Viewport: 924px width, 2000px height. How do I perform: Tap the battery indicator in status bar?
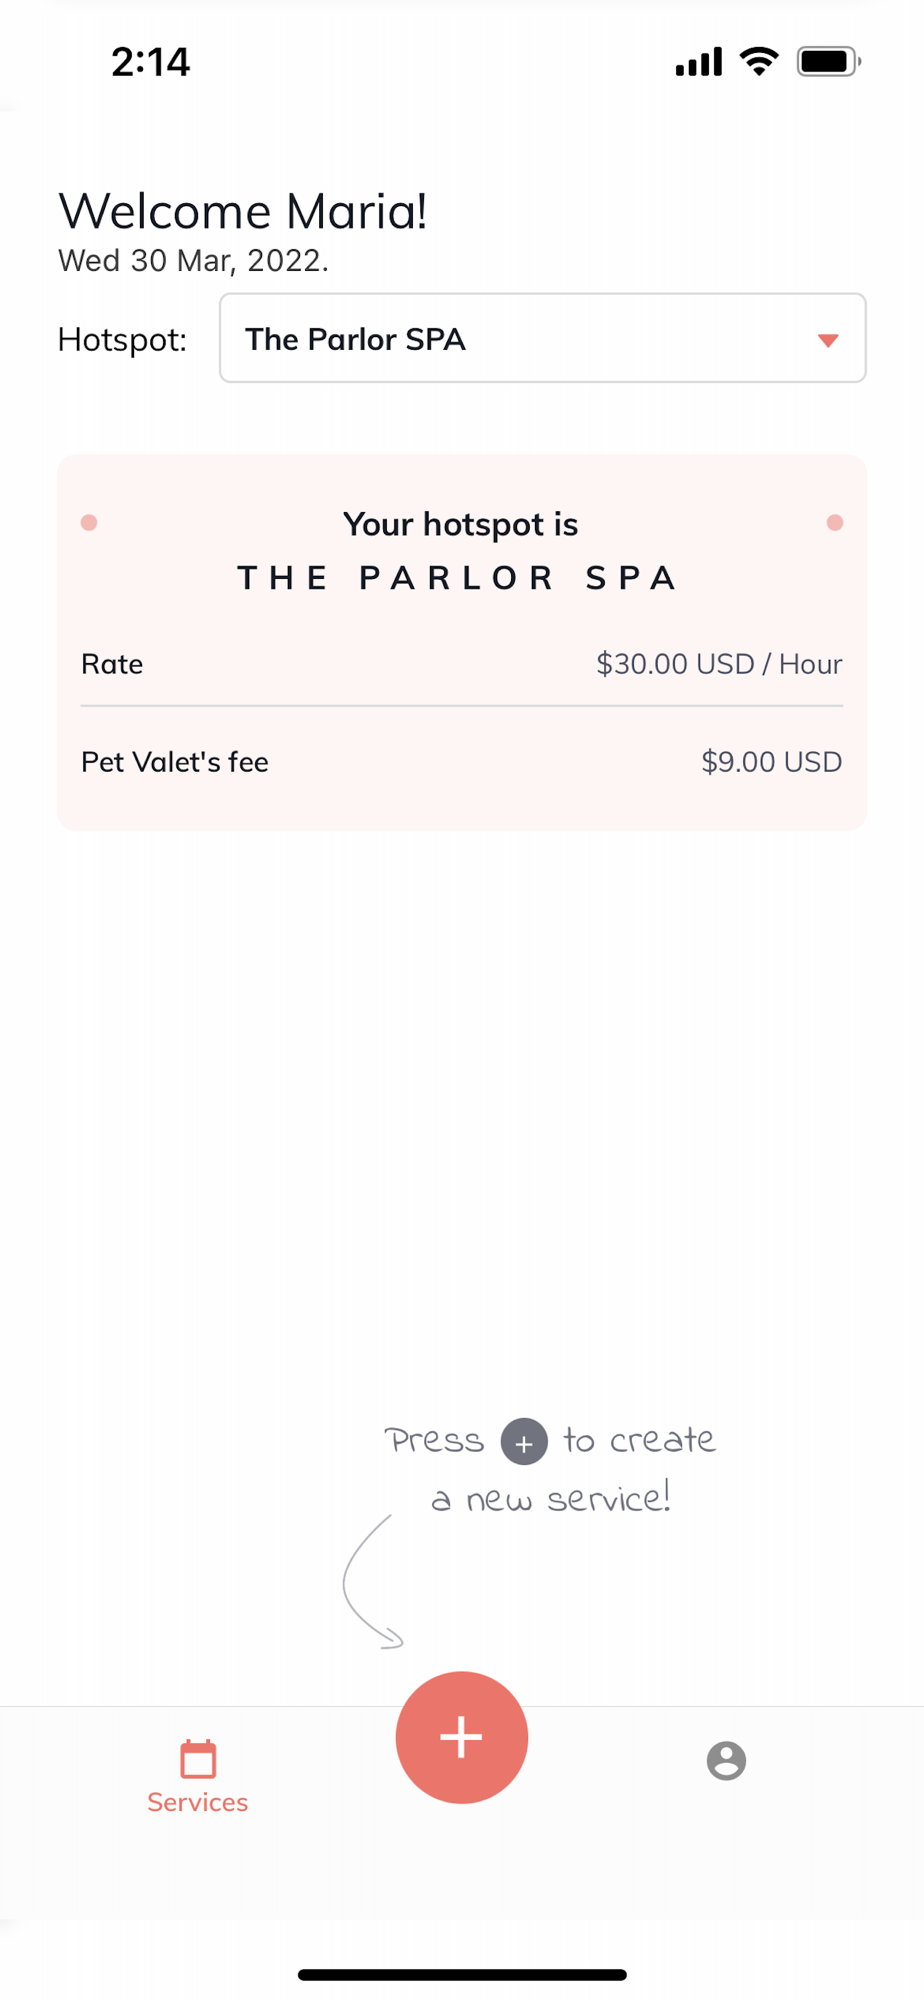829,61
